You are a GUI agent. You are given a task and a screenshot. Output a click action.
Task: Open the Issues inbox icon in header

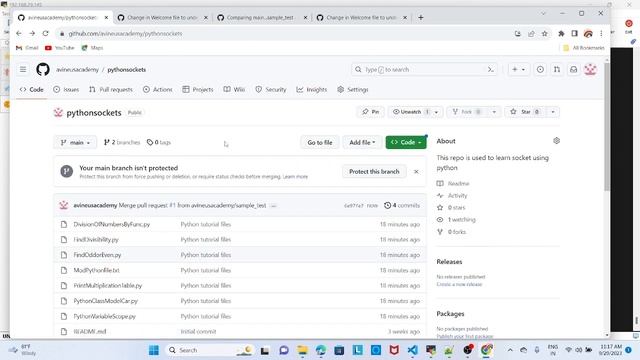540,69
